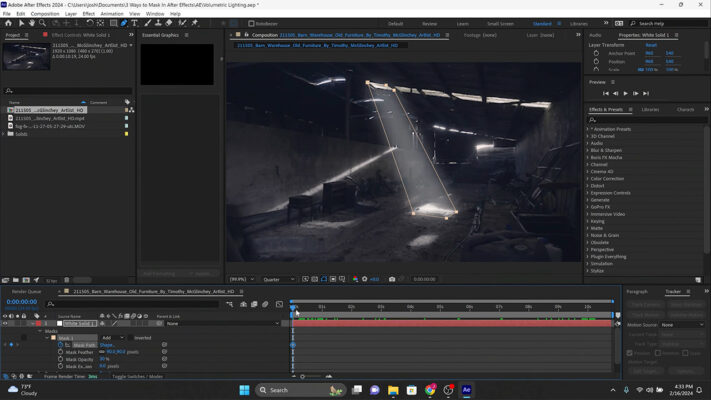
Task: Collapse the Masks group twirl arrow
Action: click(40, 331)
